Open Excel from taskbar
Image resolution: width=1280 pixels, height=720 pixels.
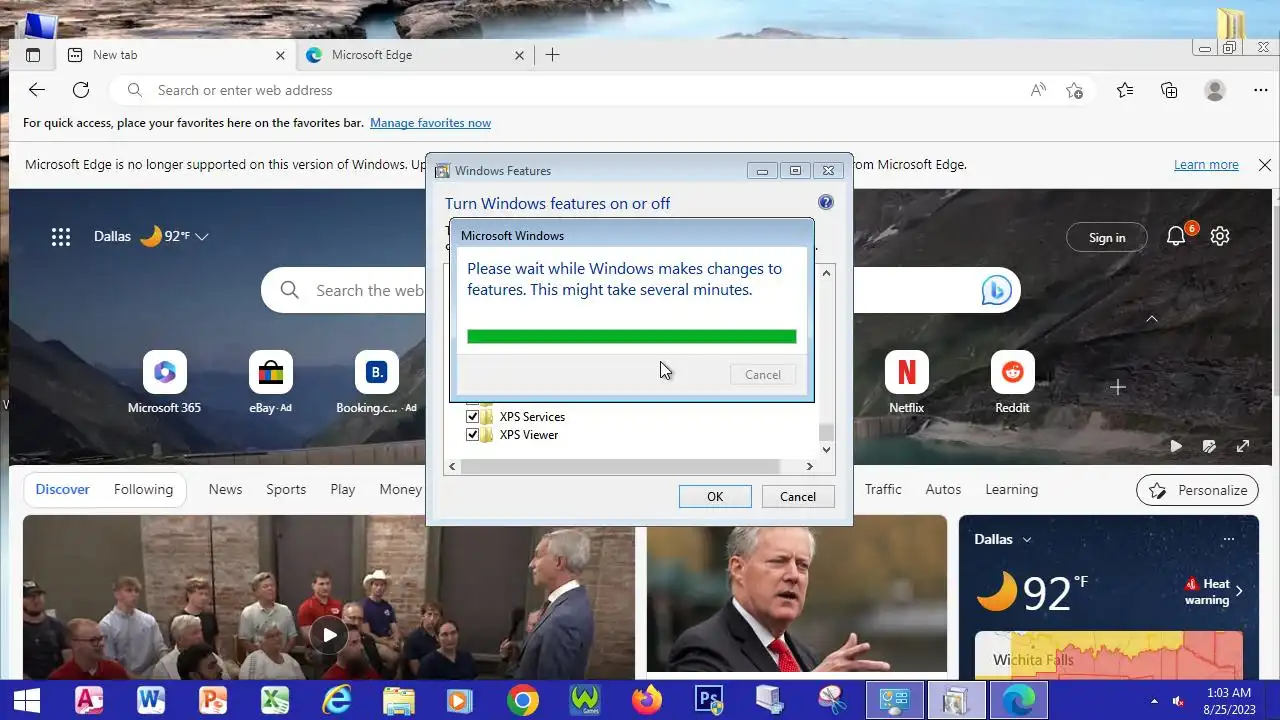pos(275,700)
